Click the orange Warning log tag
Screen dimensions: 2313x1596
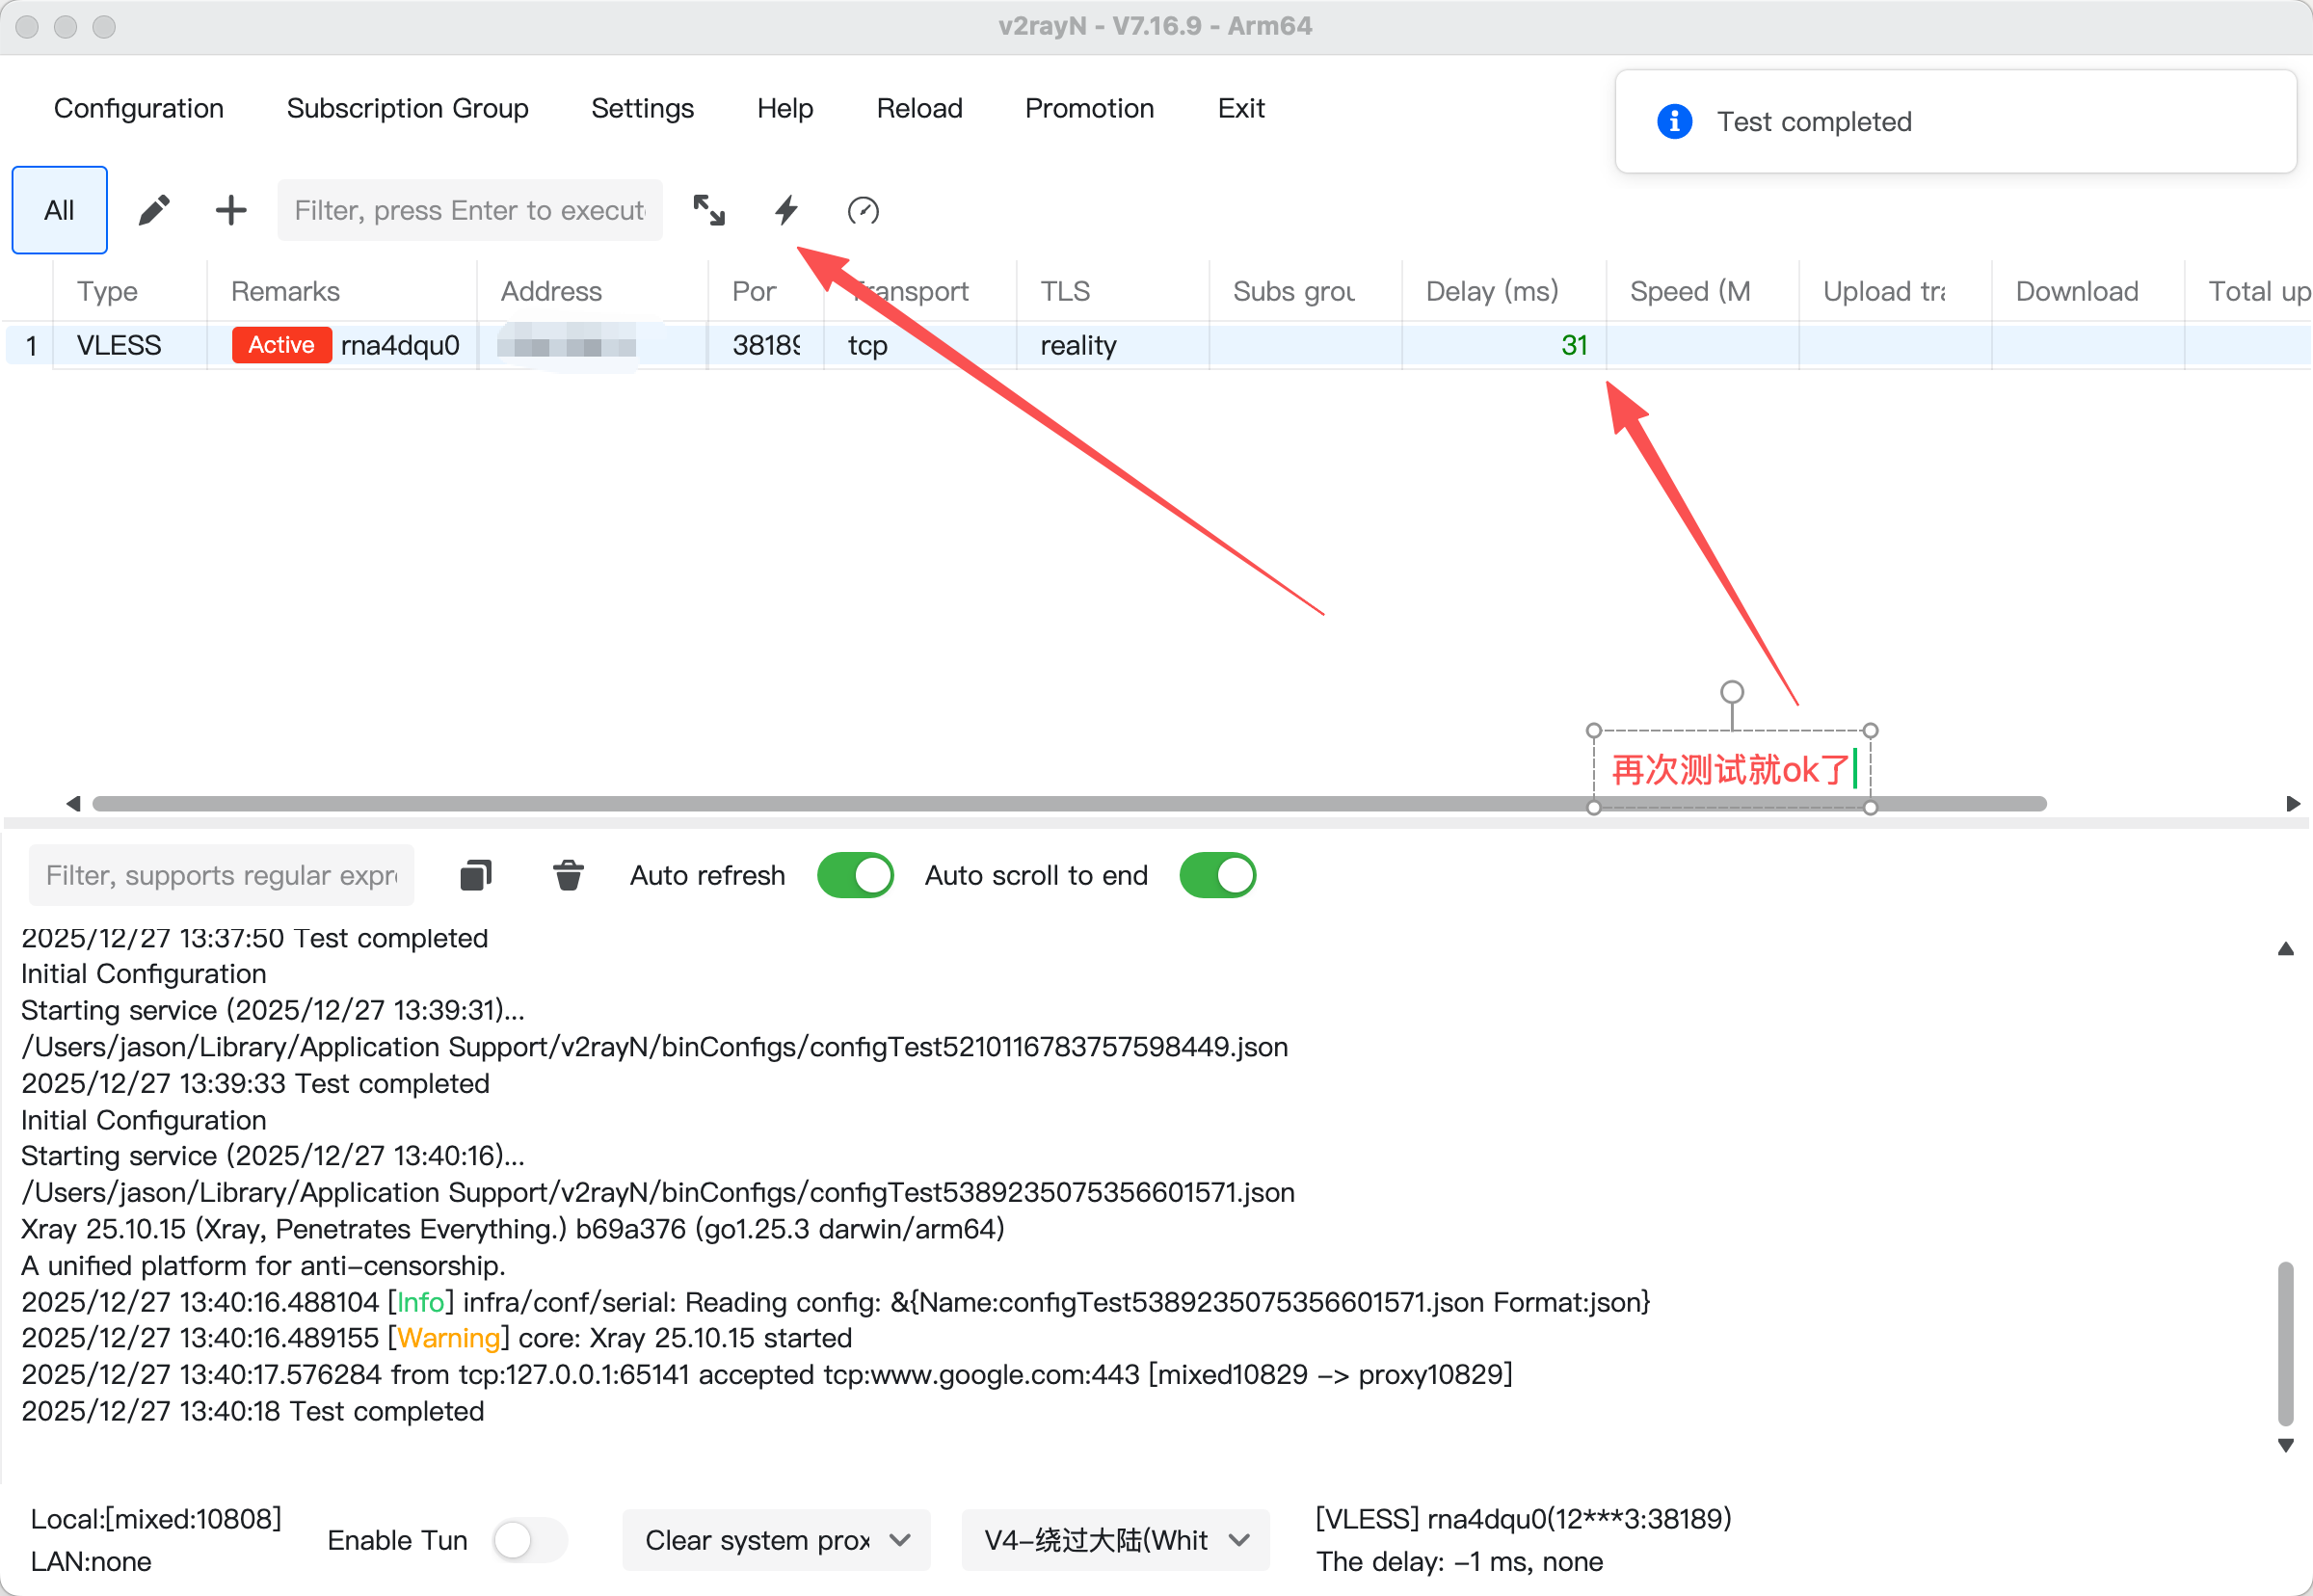[x=449, y=1338]
